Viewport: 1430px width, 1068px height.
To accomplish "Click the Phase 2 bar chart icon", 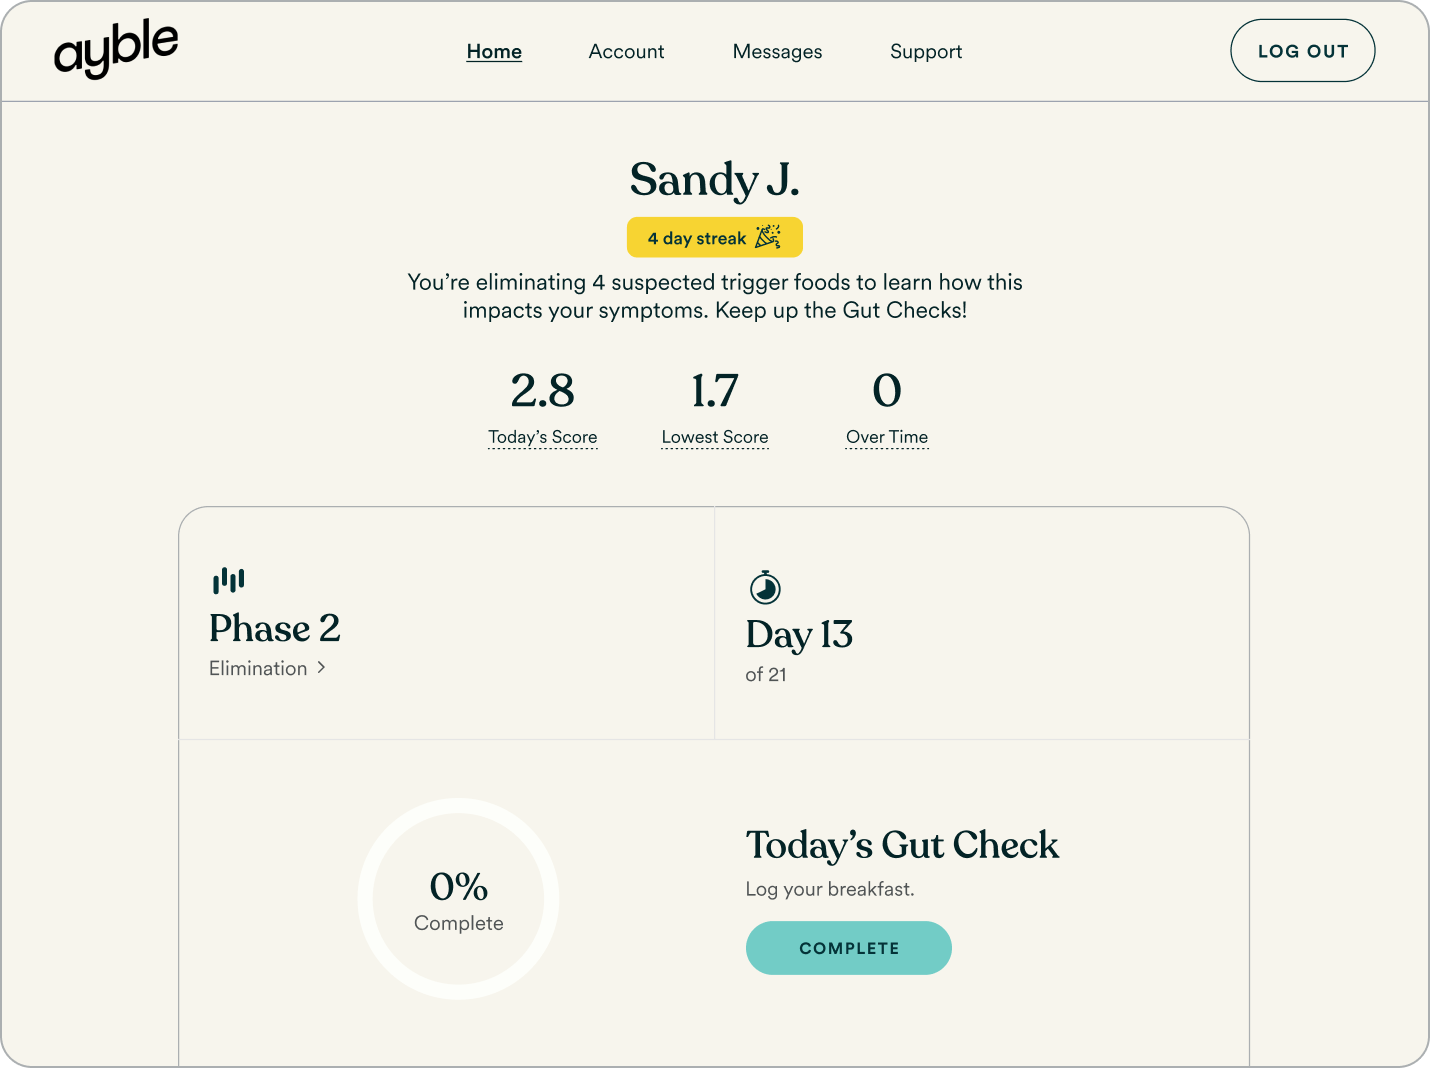I will click(228, 580).
